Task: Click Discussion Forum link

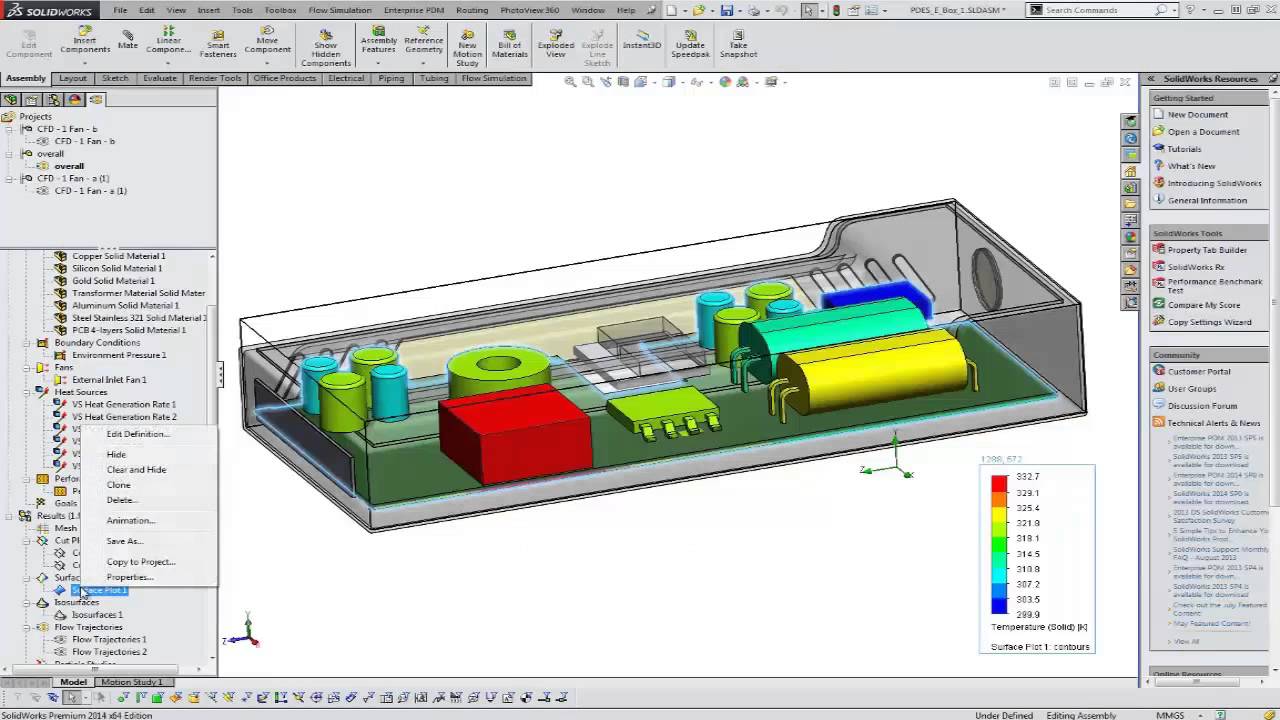Action: 1202,406
